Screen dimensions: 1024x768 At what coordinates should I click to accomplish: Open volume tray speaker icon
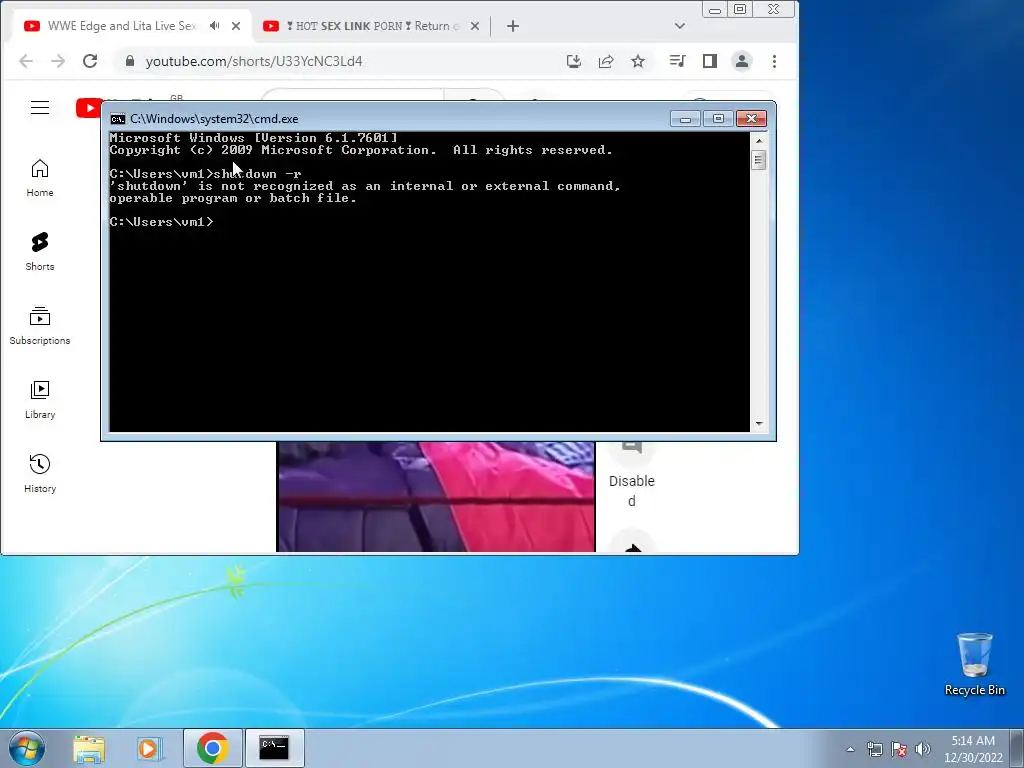click(922, 749)
